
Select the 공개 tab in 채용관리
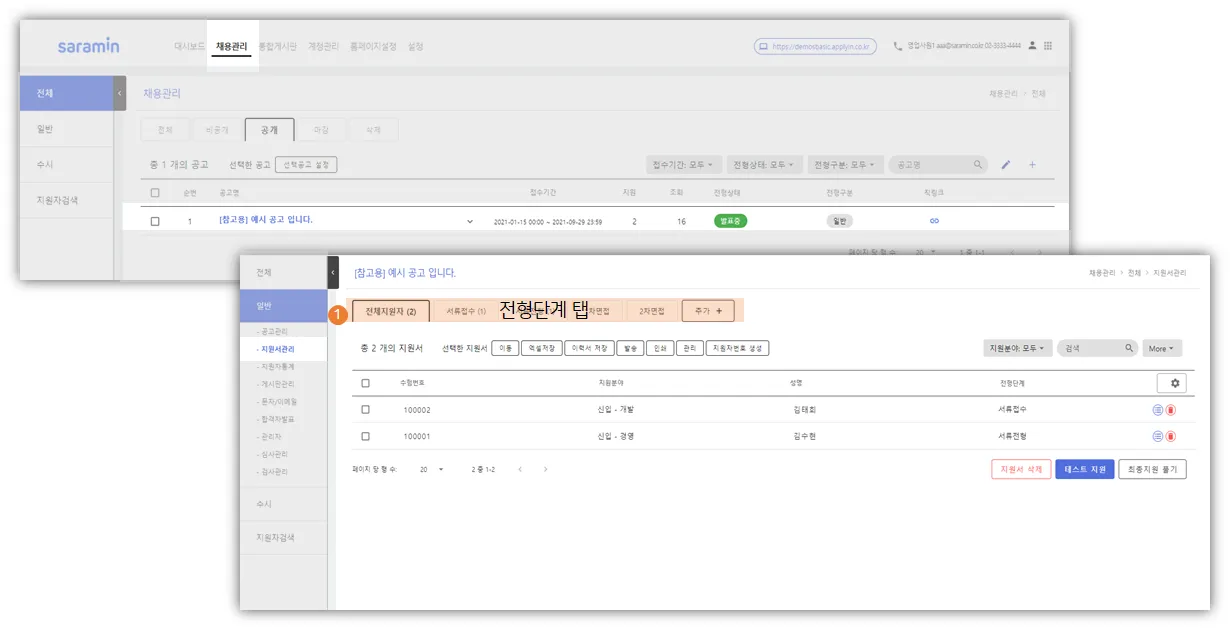270,130
